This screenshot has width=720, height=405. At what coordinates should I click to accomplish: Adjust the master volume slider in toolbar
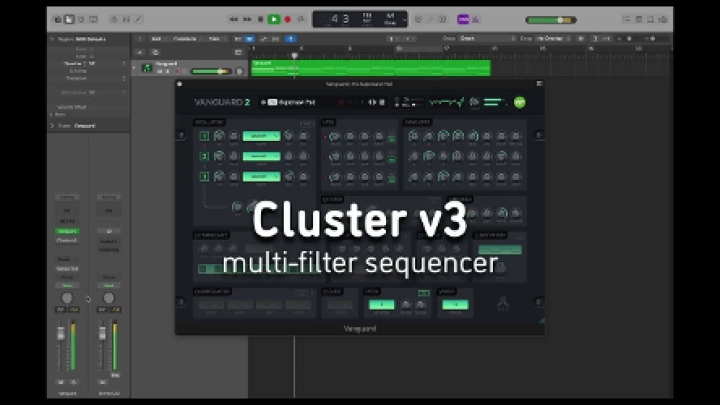551,20
